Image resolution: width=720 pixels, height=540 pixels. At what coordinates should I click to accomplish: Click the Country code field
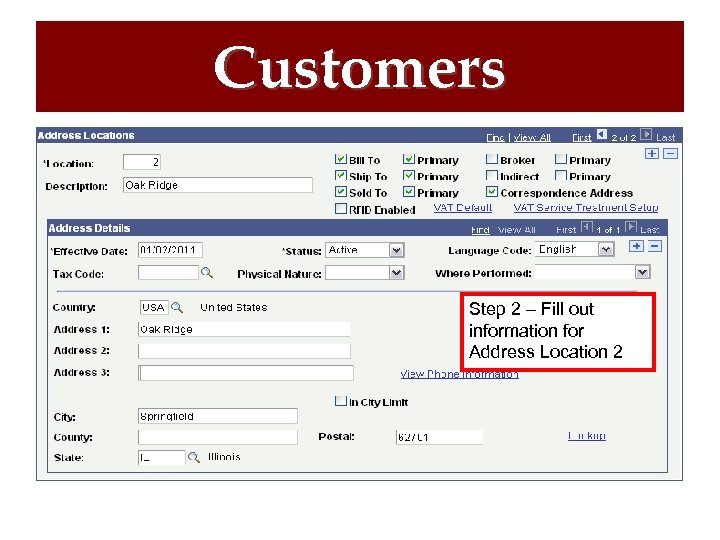pyautogui.click(x=154, y=307)
